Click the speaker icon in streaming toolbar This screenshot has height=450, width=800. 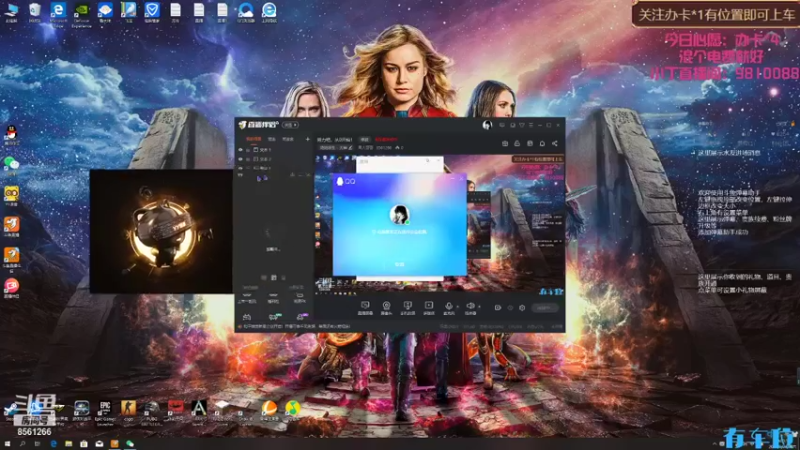pos(470,307)
